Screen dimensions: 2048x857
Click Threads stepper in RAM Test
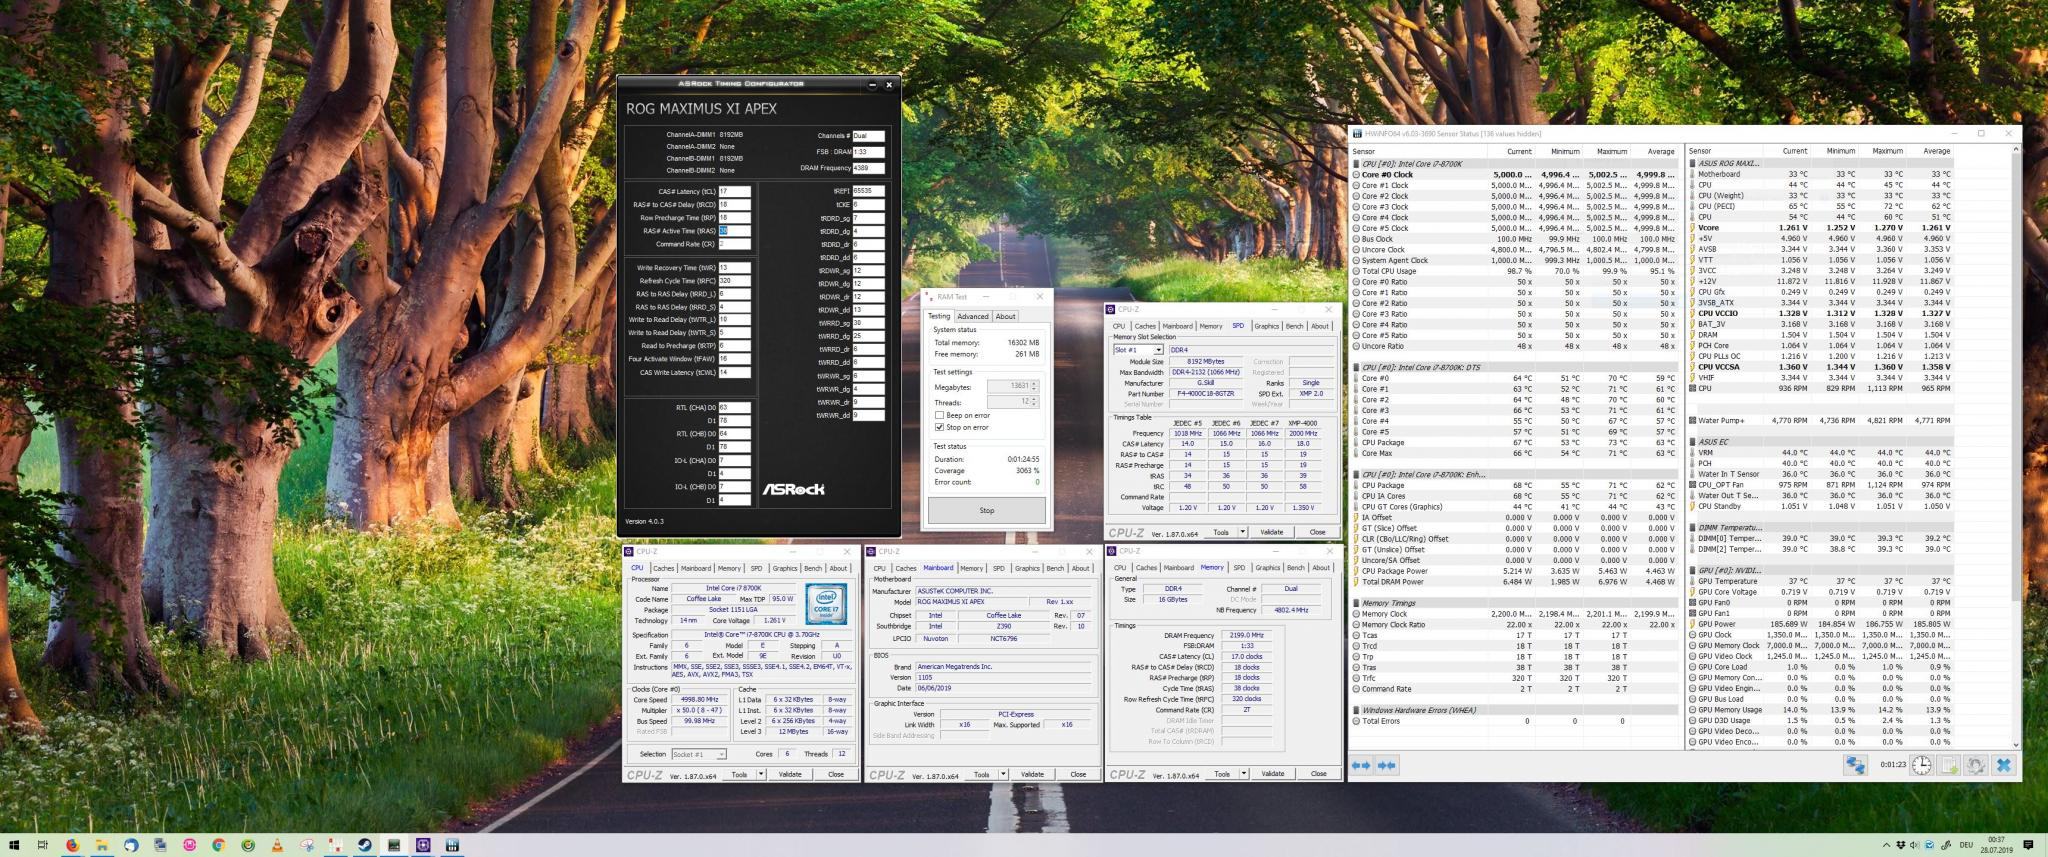(1033, 402)
